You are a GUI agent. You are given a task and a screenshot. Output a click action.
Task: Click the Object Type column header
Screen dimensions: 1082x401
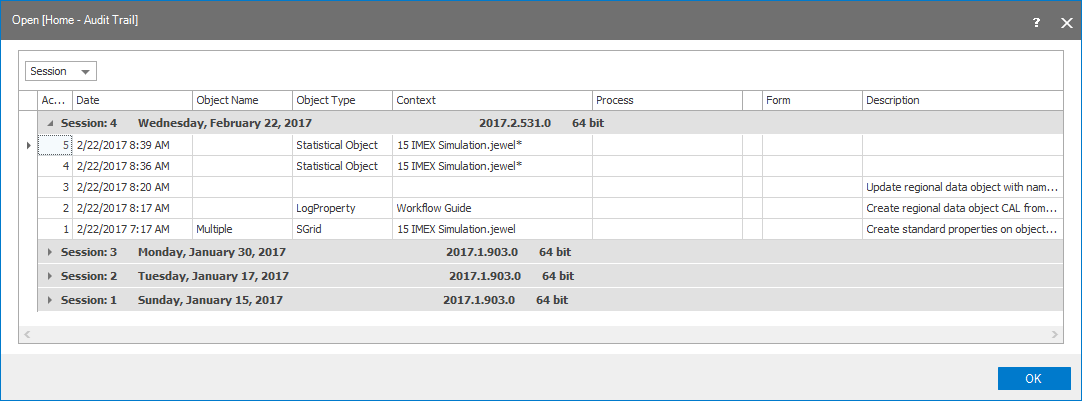click(342, 100)
